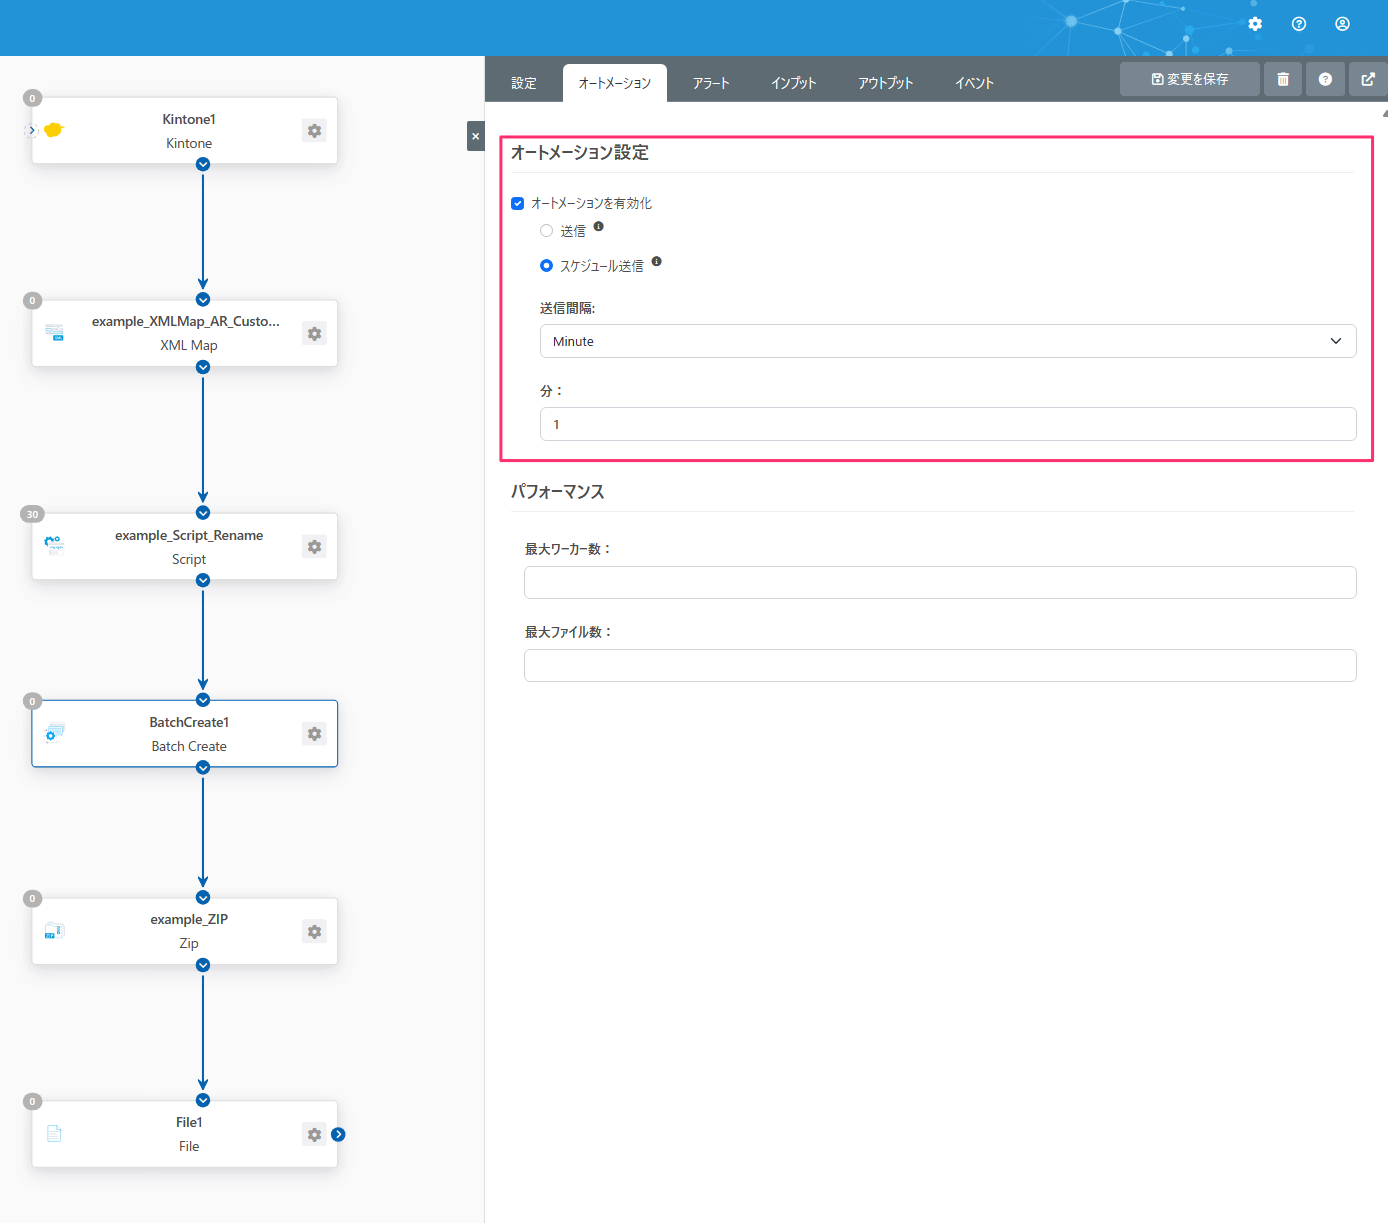Click Kintone1 left input expander arrow
Image resolution: width=1388 pixels, height=1223 pixels.
coord(32,131)
